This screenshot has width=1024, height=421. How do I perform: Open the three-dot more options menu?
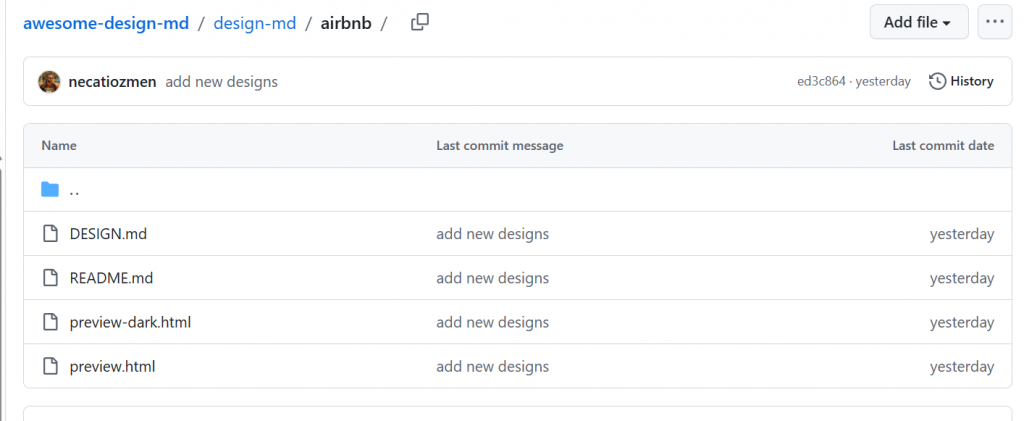click(994, 22)
